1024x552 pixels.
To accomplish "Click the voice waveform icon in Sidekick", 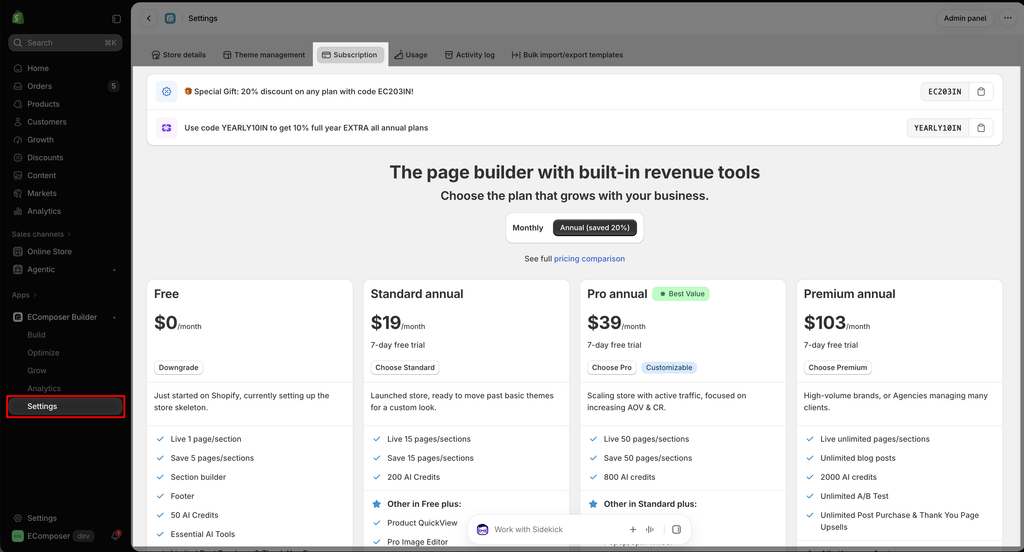I will point(650,530).
